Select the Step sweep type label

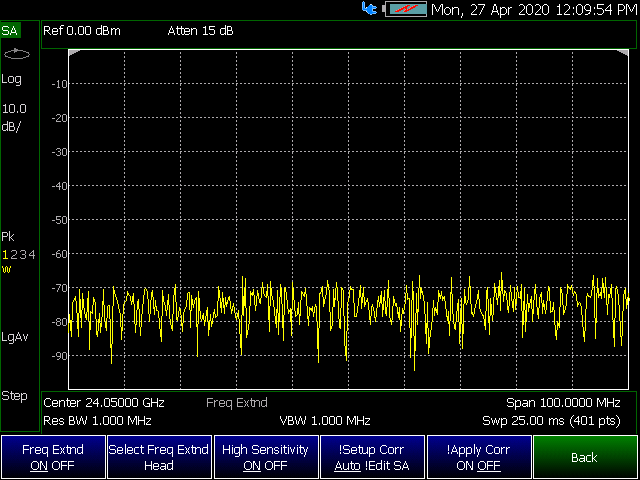click(14, 396)
